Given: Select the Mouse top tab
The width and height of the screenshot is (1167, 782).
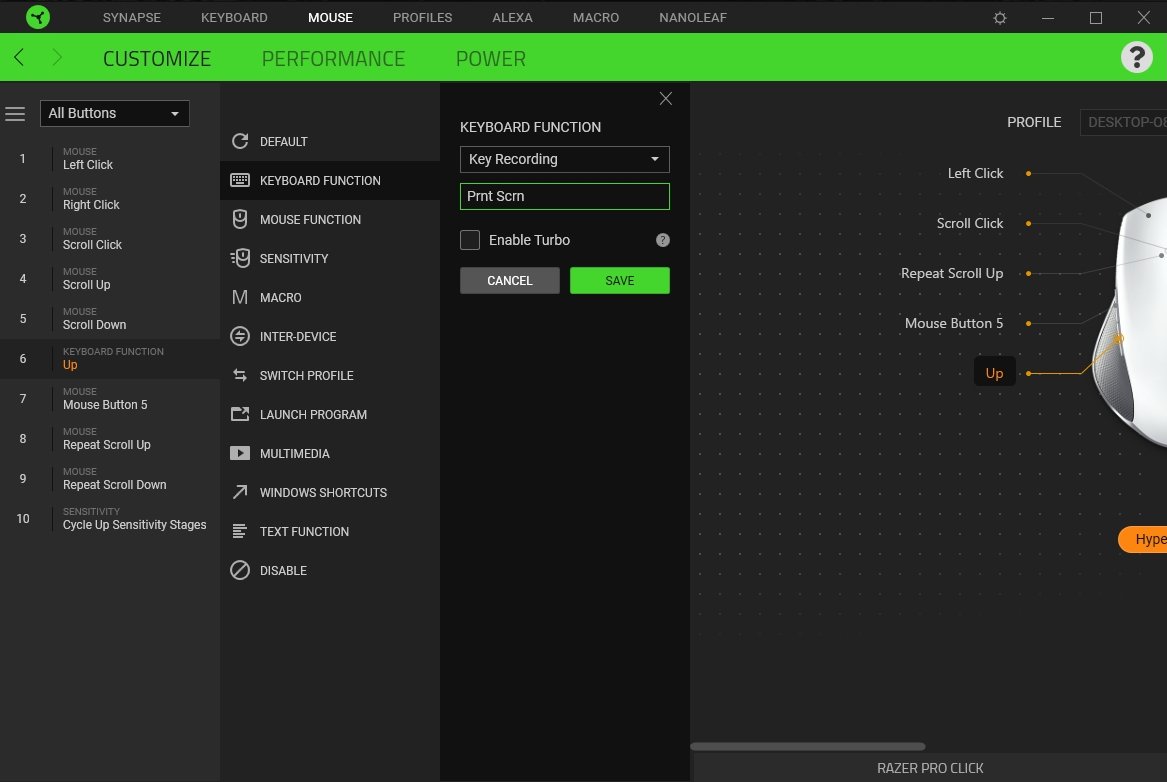Looking at the screenshot, I should point(330,17).
